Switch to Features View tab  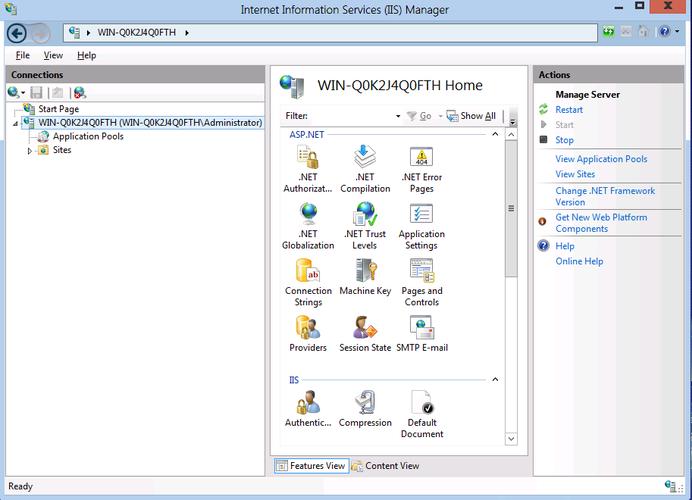[312, 466]
